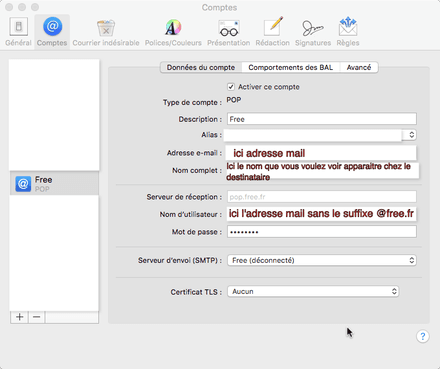Remove account with minus button

pyautogui.click(x=37, y=317)
